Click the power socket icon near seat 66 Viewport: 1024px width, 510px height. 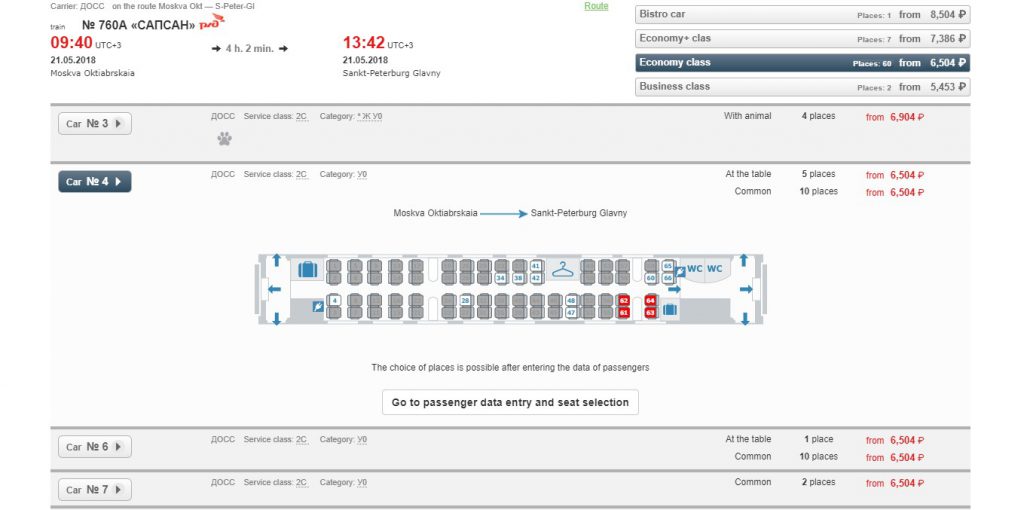pos(680,272)
